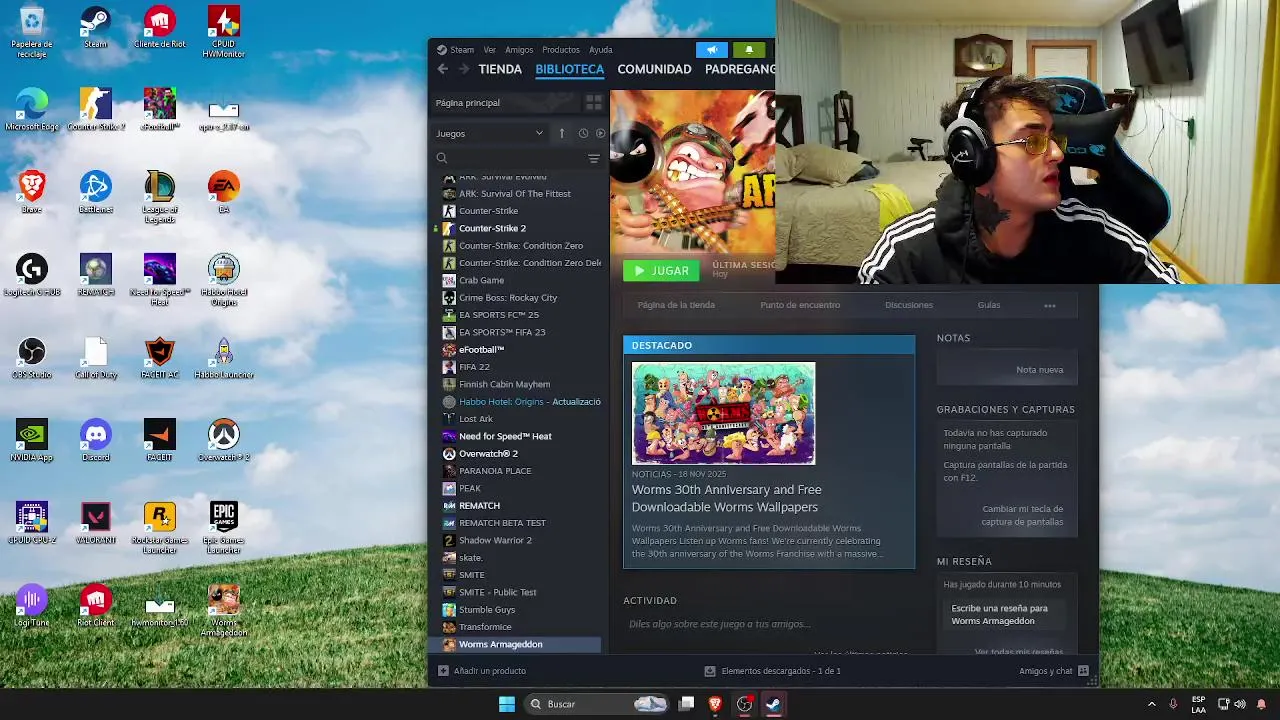Screen dimensions: 1280x720
Task: Click the Steam icon in the taskbar
Action: [773, 704]
